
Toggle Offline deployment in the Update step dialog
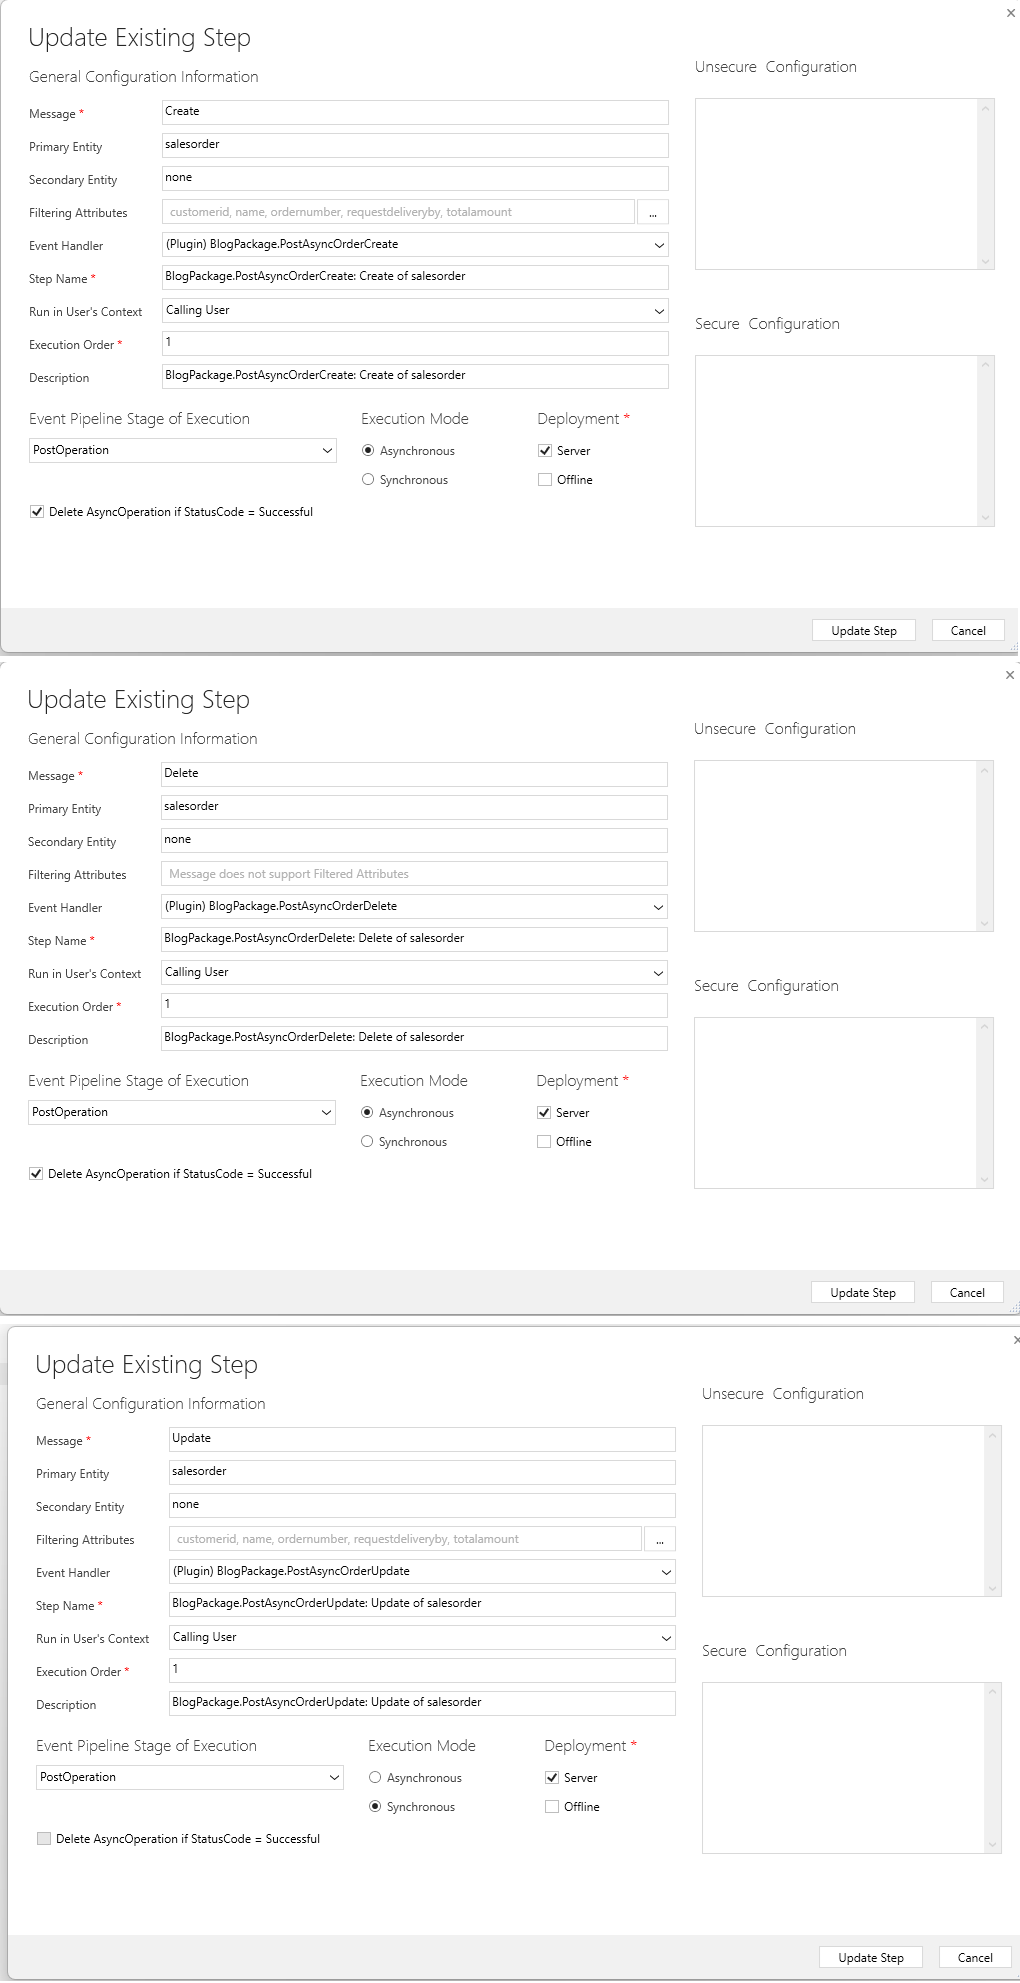(x=552, y=1807)
